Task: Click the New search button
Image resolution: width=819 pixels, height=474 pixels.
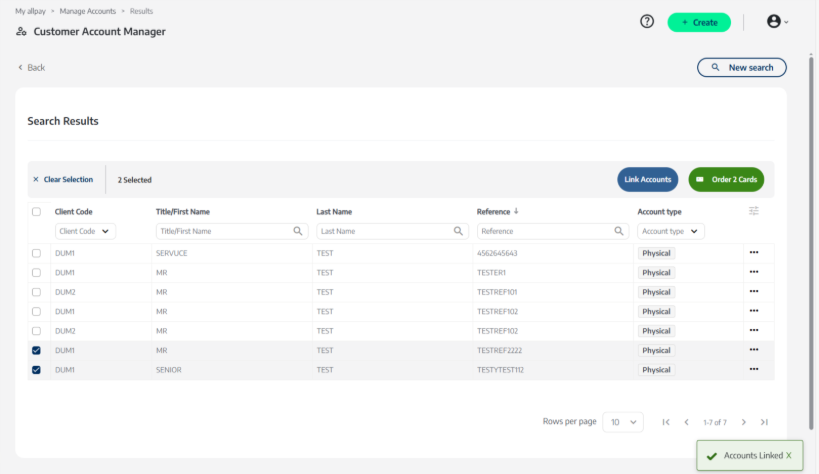Action: pos(742,67)
